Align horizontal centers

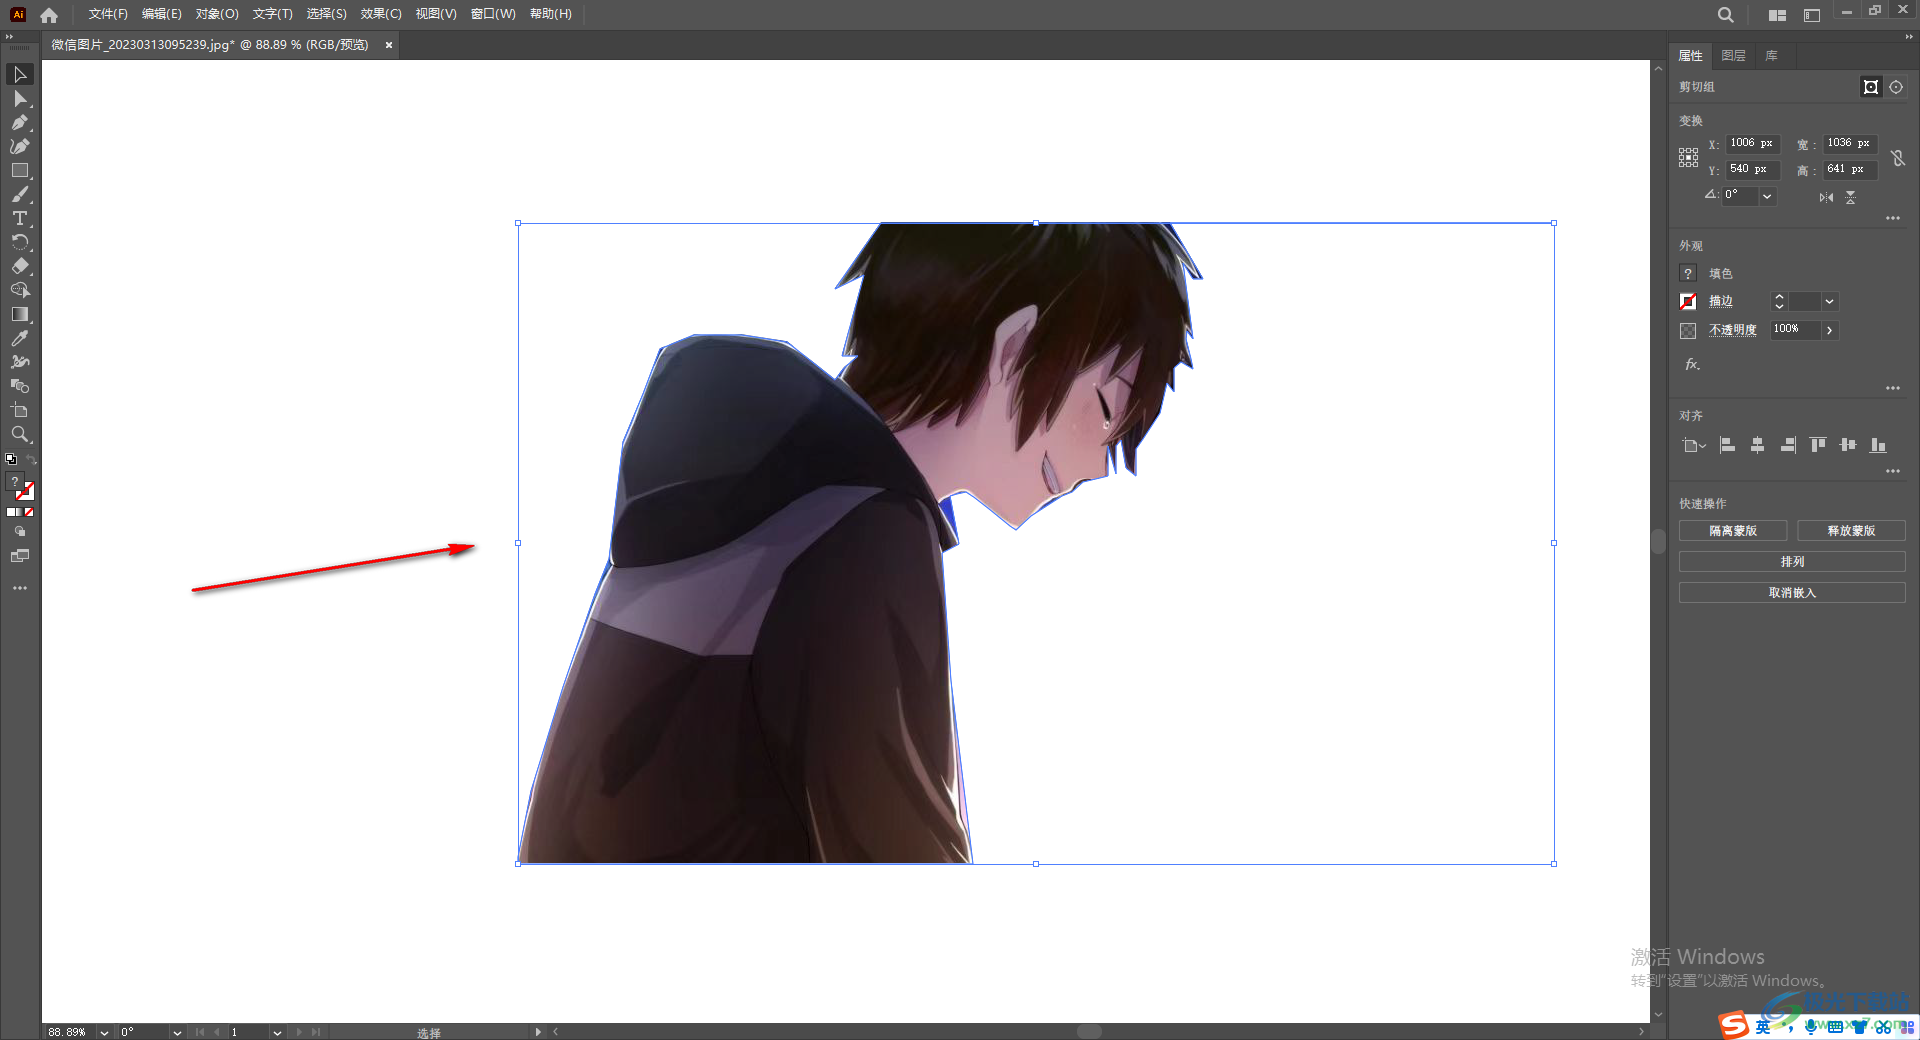(x=1757, y=445)
